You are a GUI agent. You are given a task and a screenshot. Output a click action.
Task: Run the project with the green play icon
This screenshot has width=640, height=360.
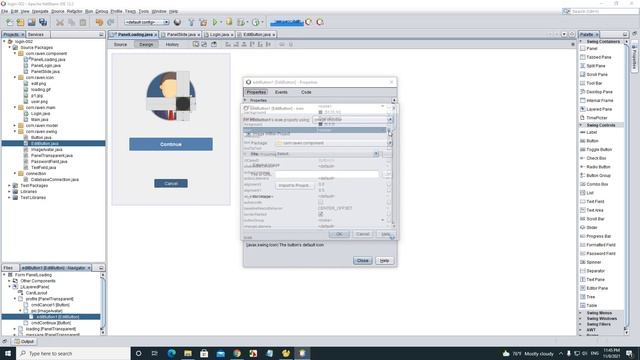tap(215, 22)
